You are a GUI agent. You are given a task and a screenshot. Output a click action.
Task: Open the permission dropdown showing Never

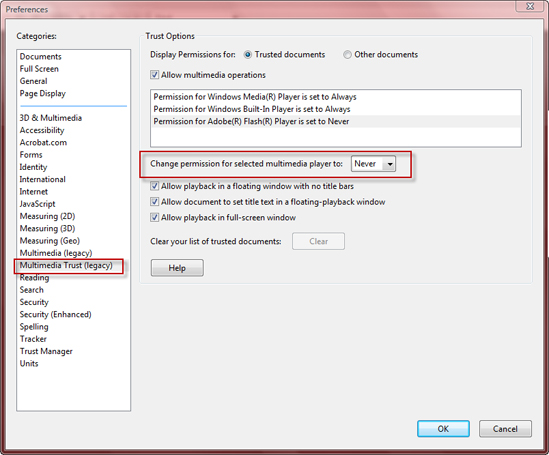[x=373, y=163]
